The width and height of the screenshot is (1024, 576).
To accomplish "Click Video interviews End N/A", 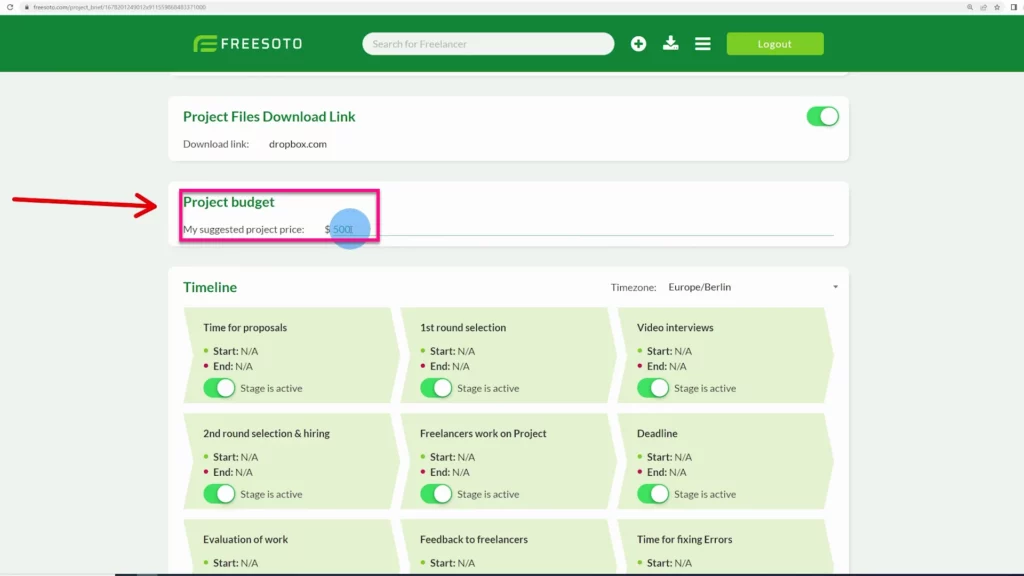I will (x=666, y=366).
